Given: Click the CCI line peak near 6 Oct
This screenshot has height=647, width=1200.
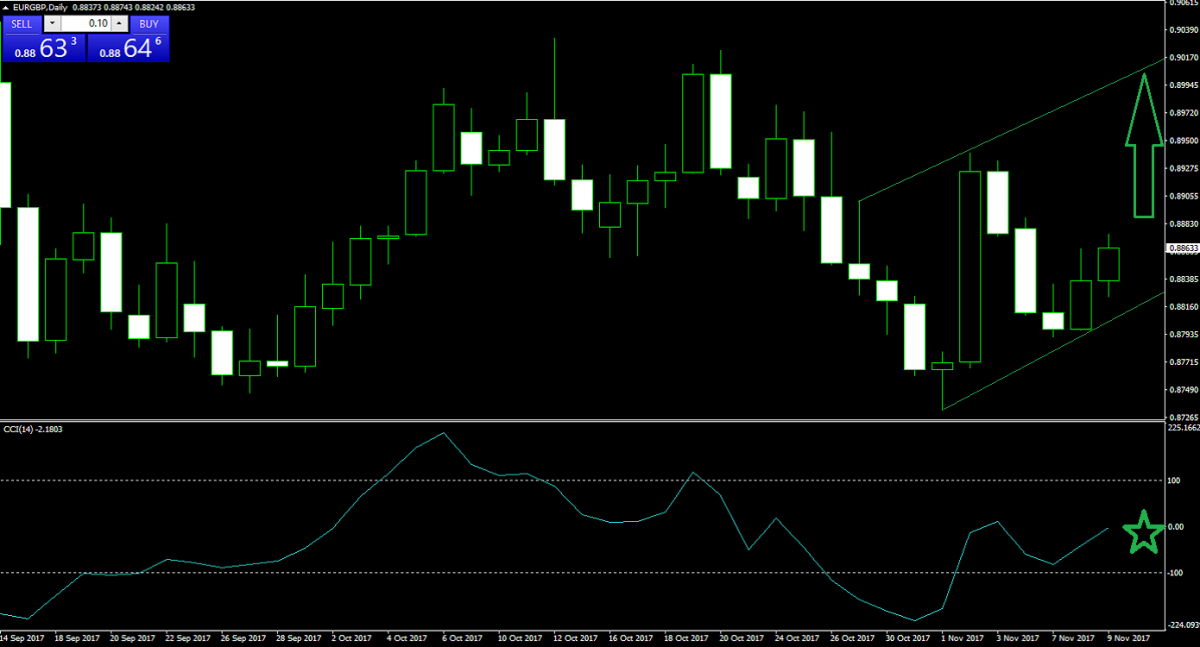Looking at the screenshot, I should point(443,433).
